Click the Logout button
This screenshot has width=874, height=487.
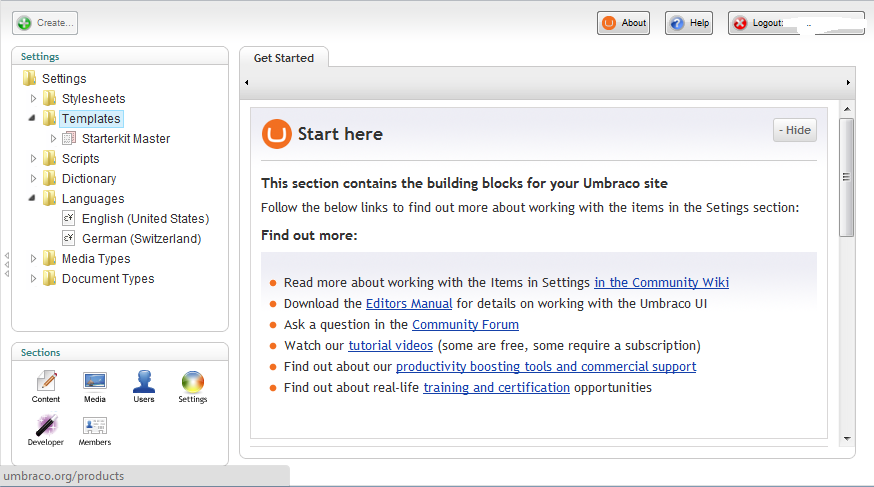797,23
